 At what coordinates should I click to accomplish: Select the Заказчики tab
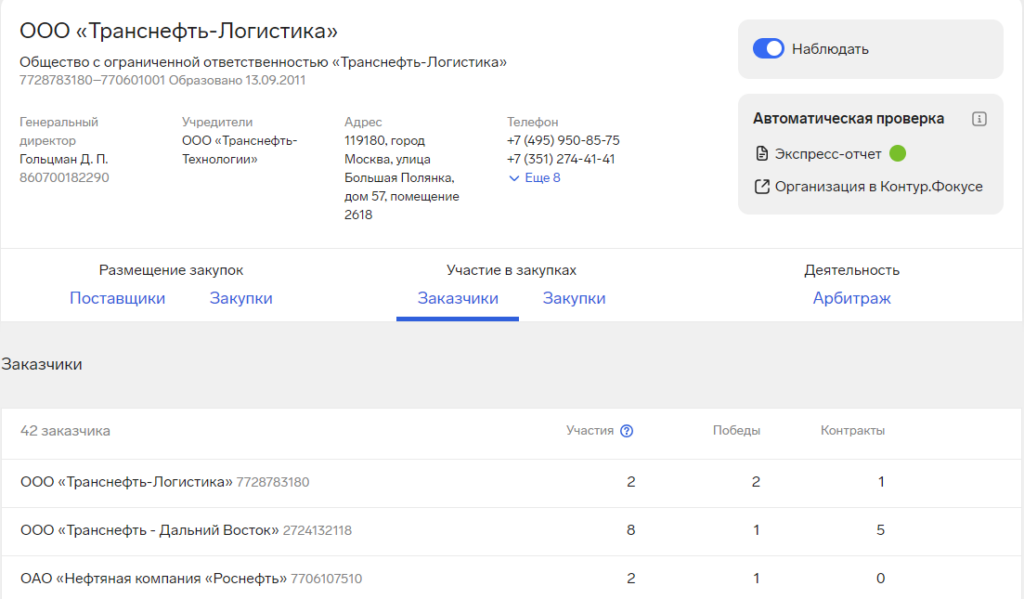[x=457, y=298]
